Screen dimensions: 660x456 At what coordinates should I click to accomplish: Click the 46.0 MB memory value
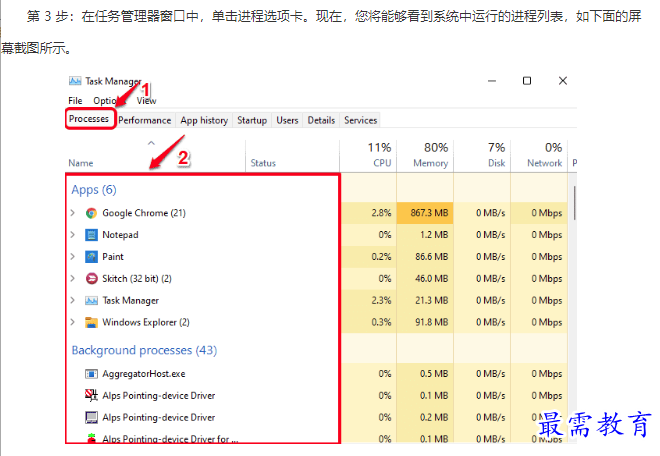coord(432,279)
